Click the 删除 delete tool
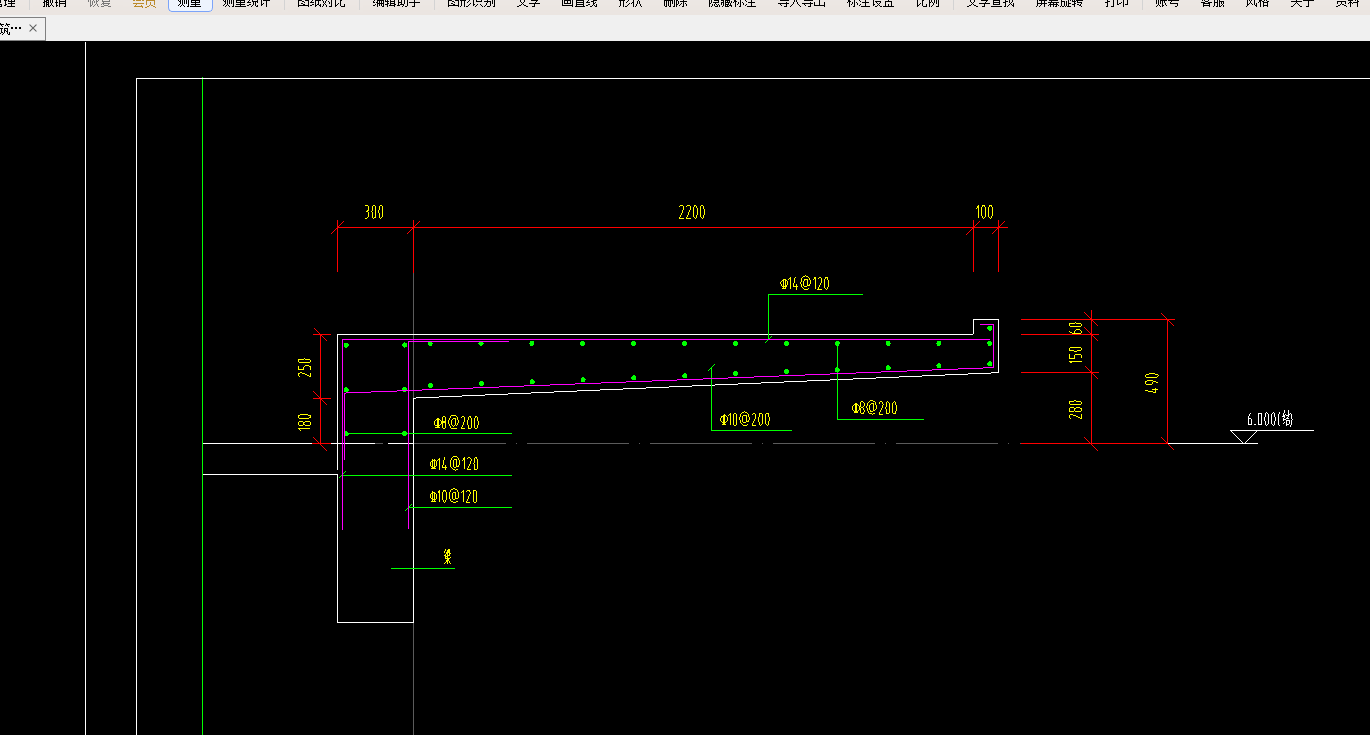Viewport: 1370px width, 735px height. coord(675,3)
